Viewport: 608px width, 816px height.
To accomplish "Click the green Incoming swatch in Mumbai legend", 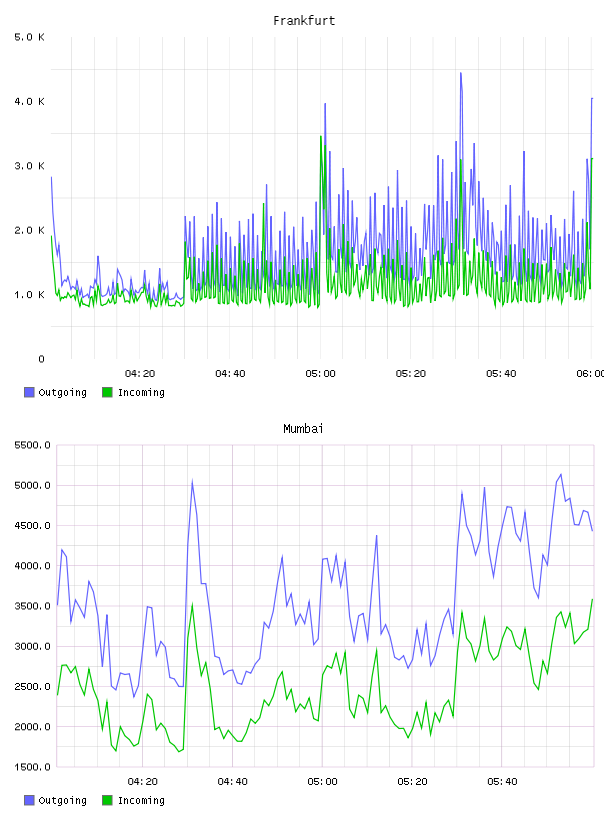I will point(107,800).
